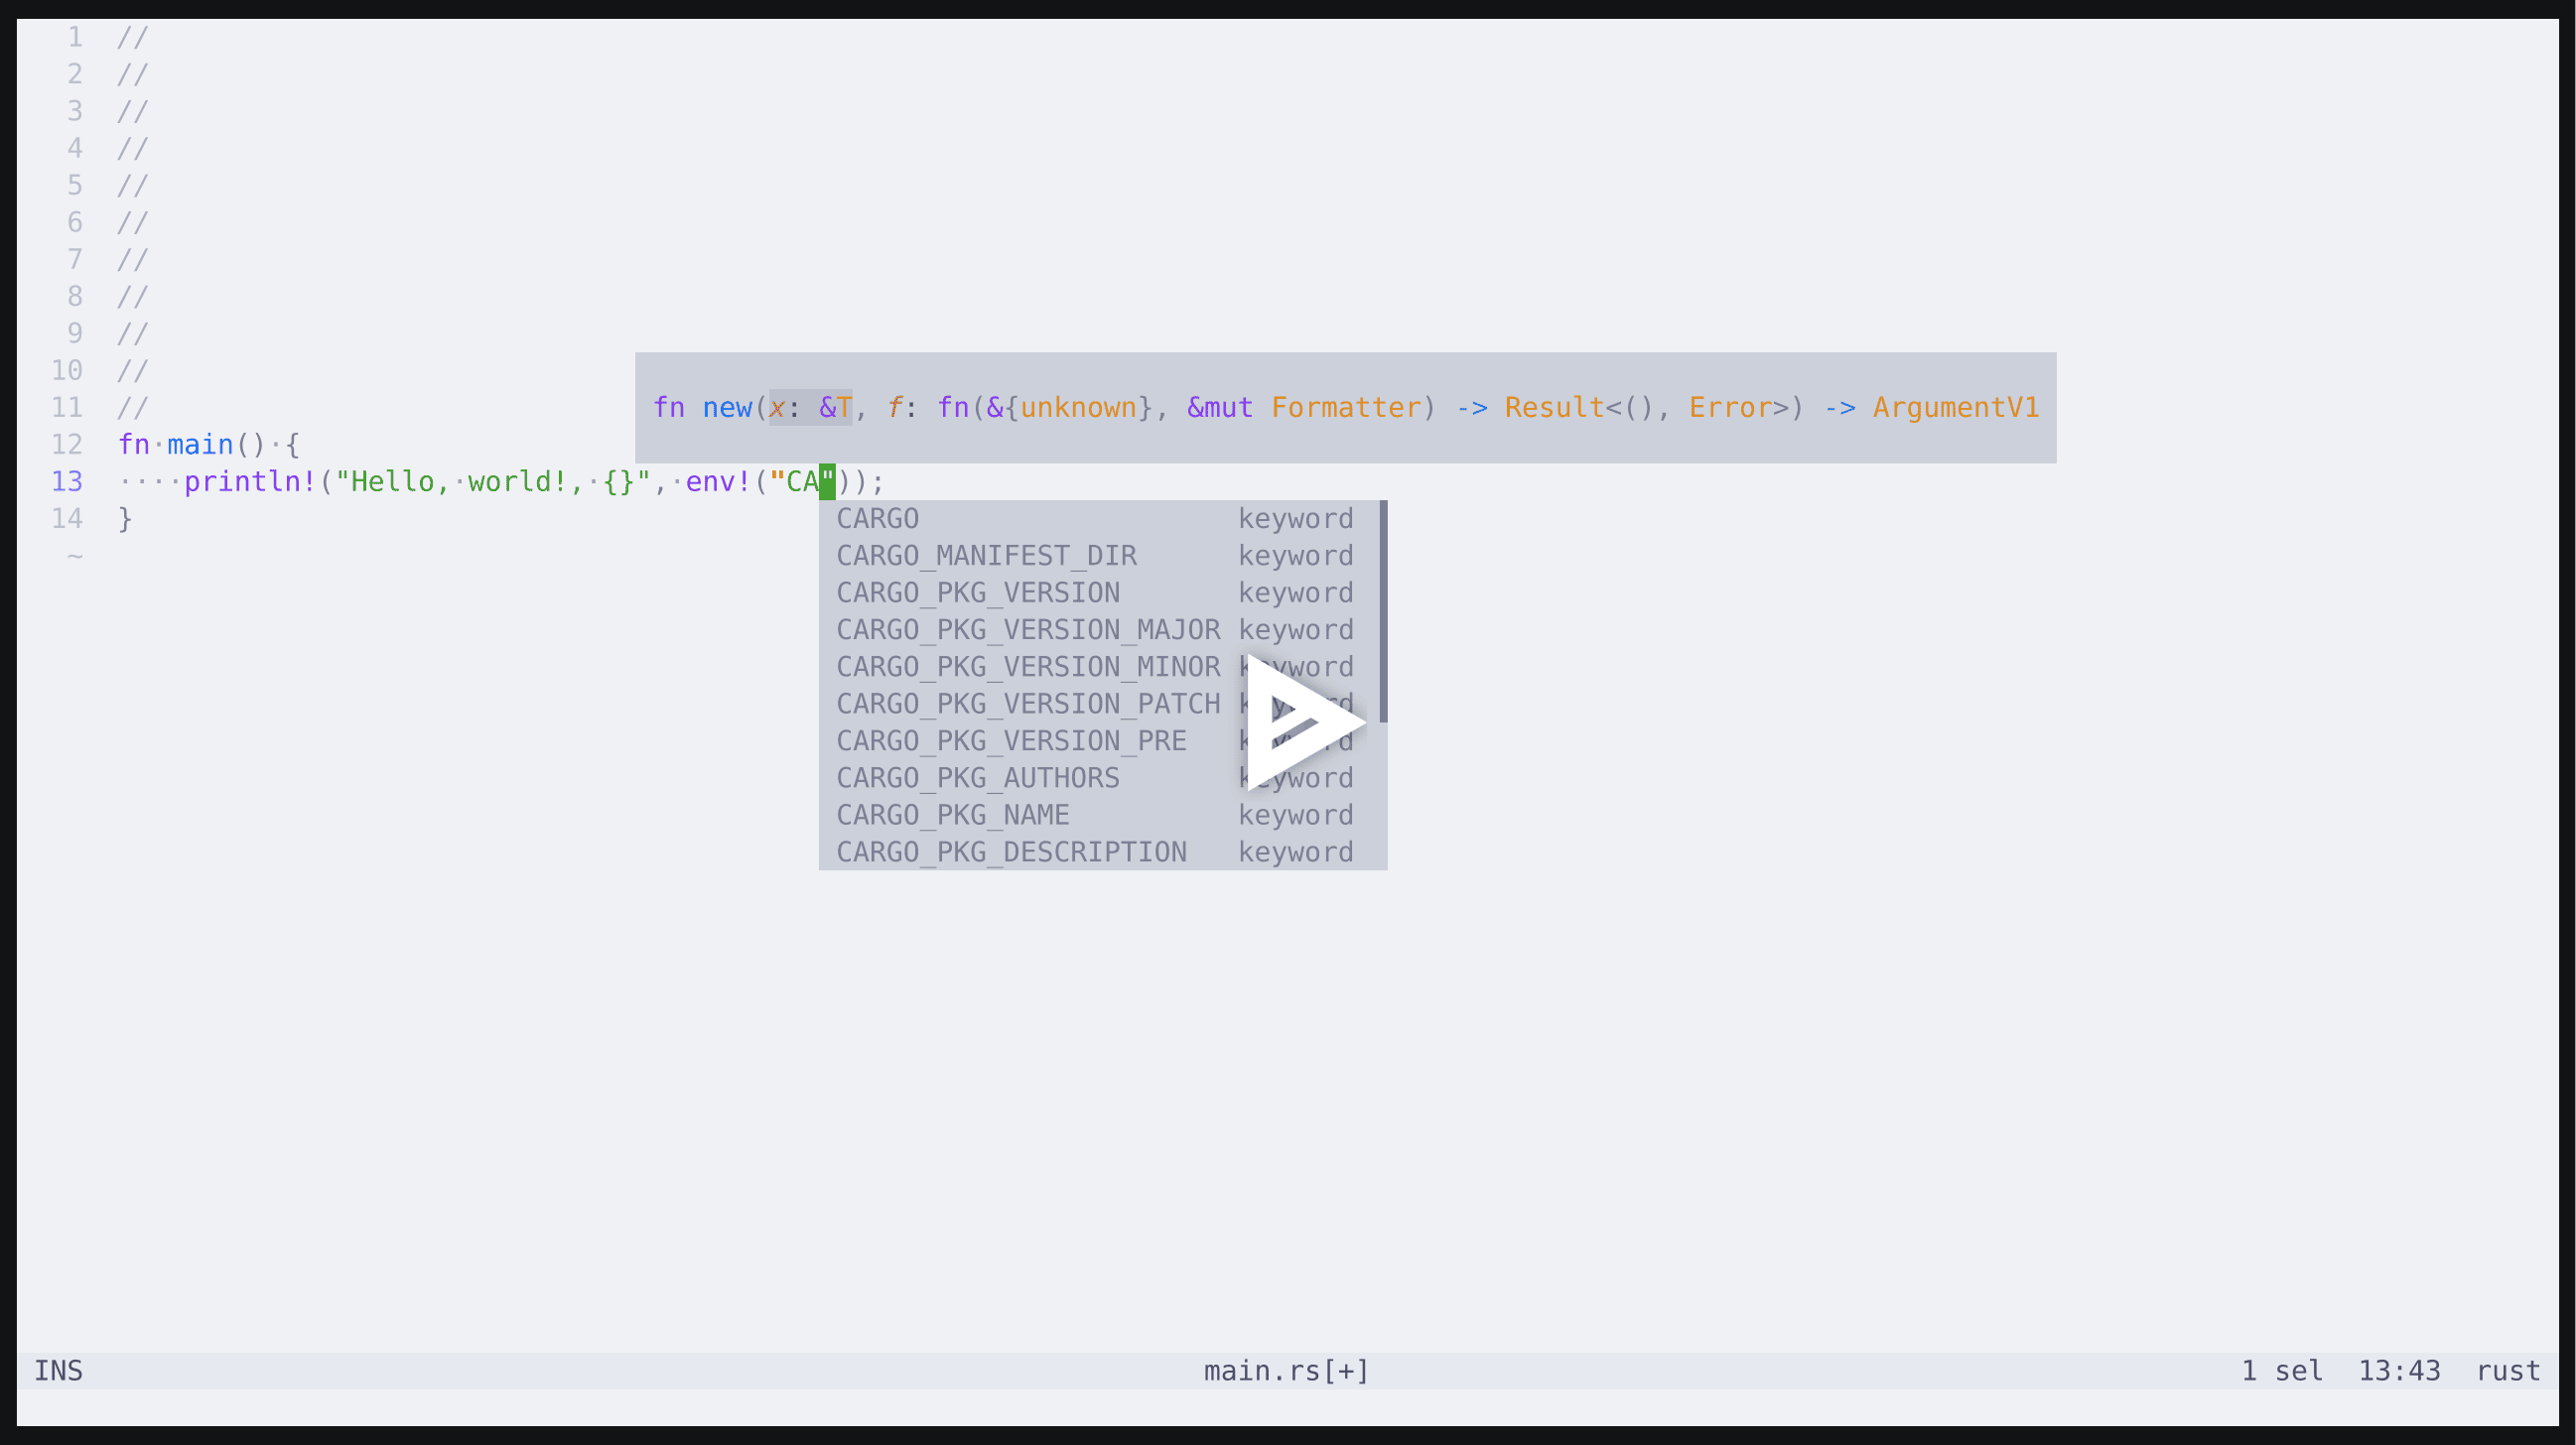This screenshot has height=1445, width=2576.
Task: Place cursor on 'main' function name
Action: (x=200, y=445)
